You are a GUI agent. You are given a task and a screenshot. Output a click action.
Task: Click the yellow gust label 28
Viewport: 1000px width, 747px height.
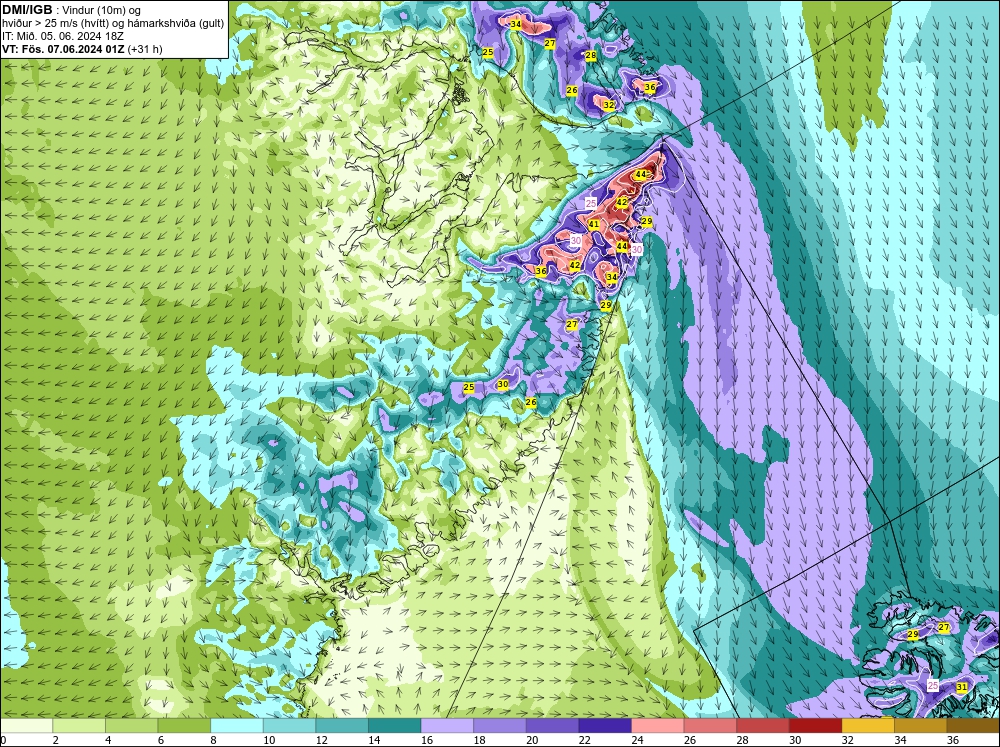click(591, 55)
